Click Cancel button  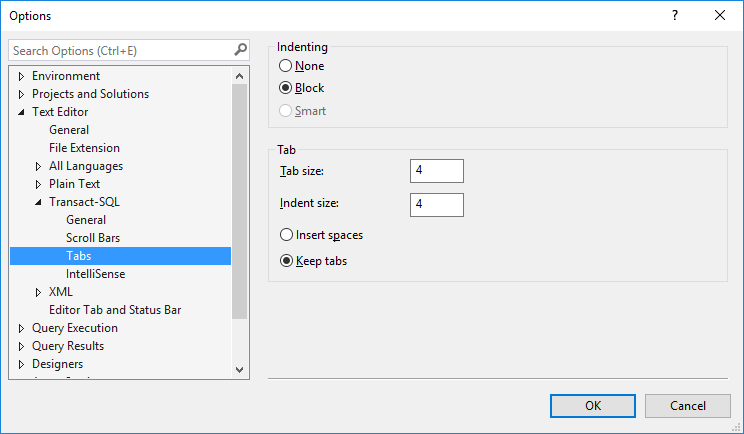pyautogui.click(x=688, y=406)
